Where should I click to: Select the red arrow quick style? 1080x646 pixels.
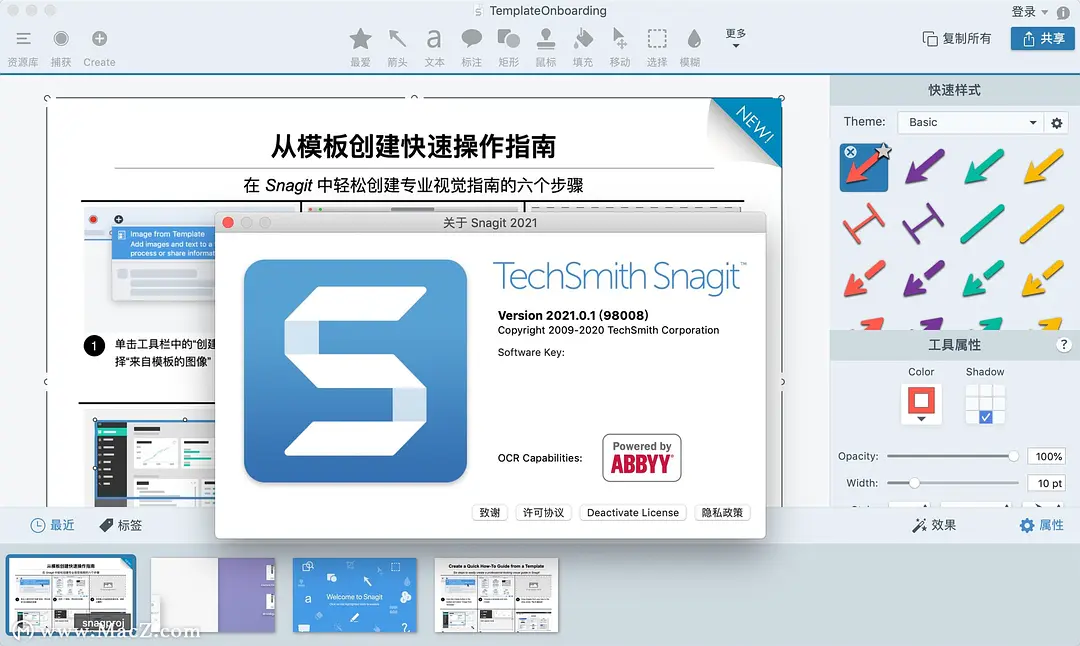(864, 167)
